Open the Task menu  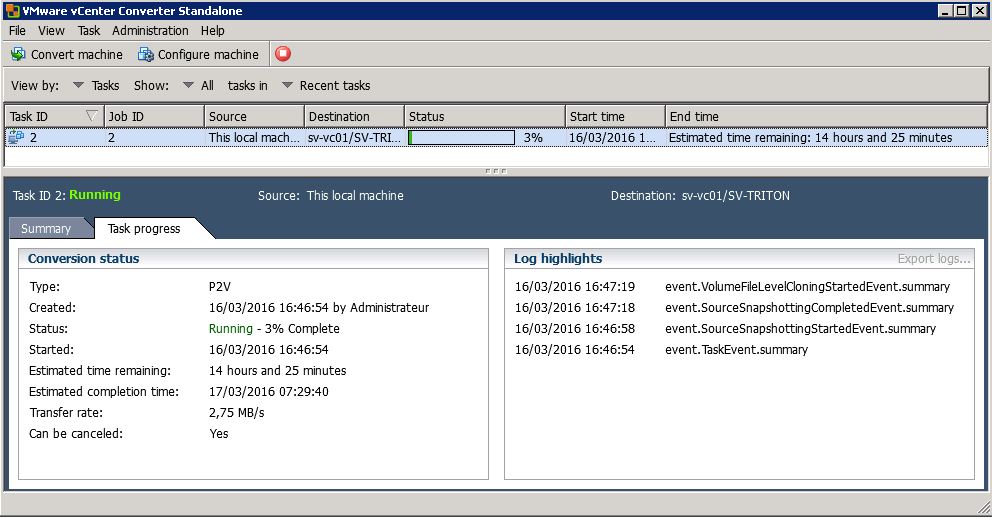pos(89,30)
